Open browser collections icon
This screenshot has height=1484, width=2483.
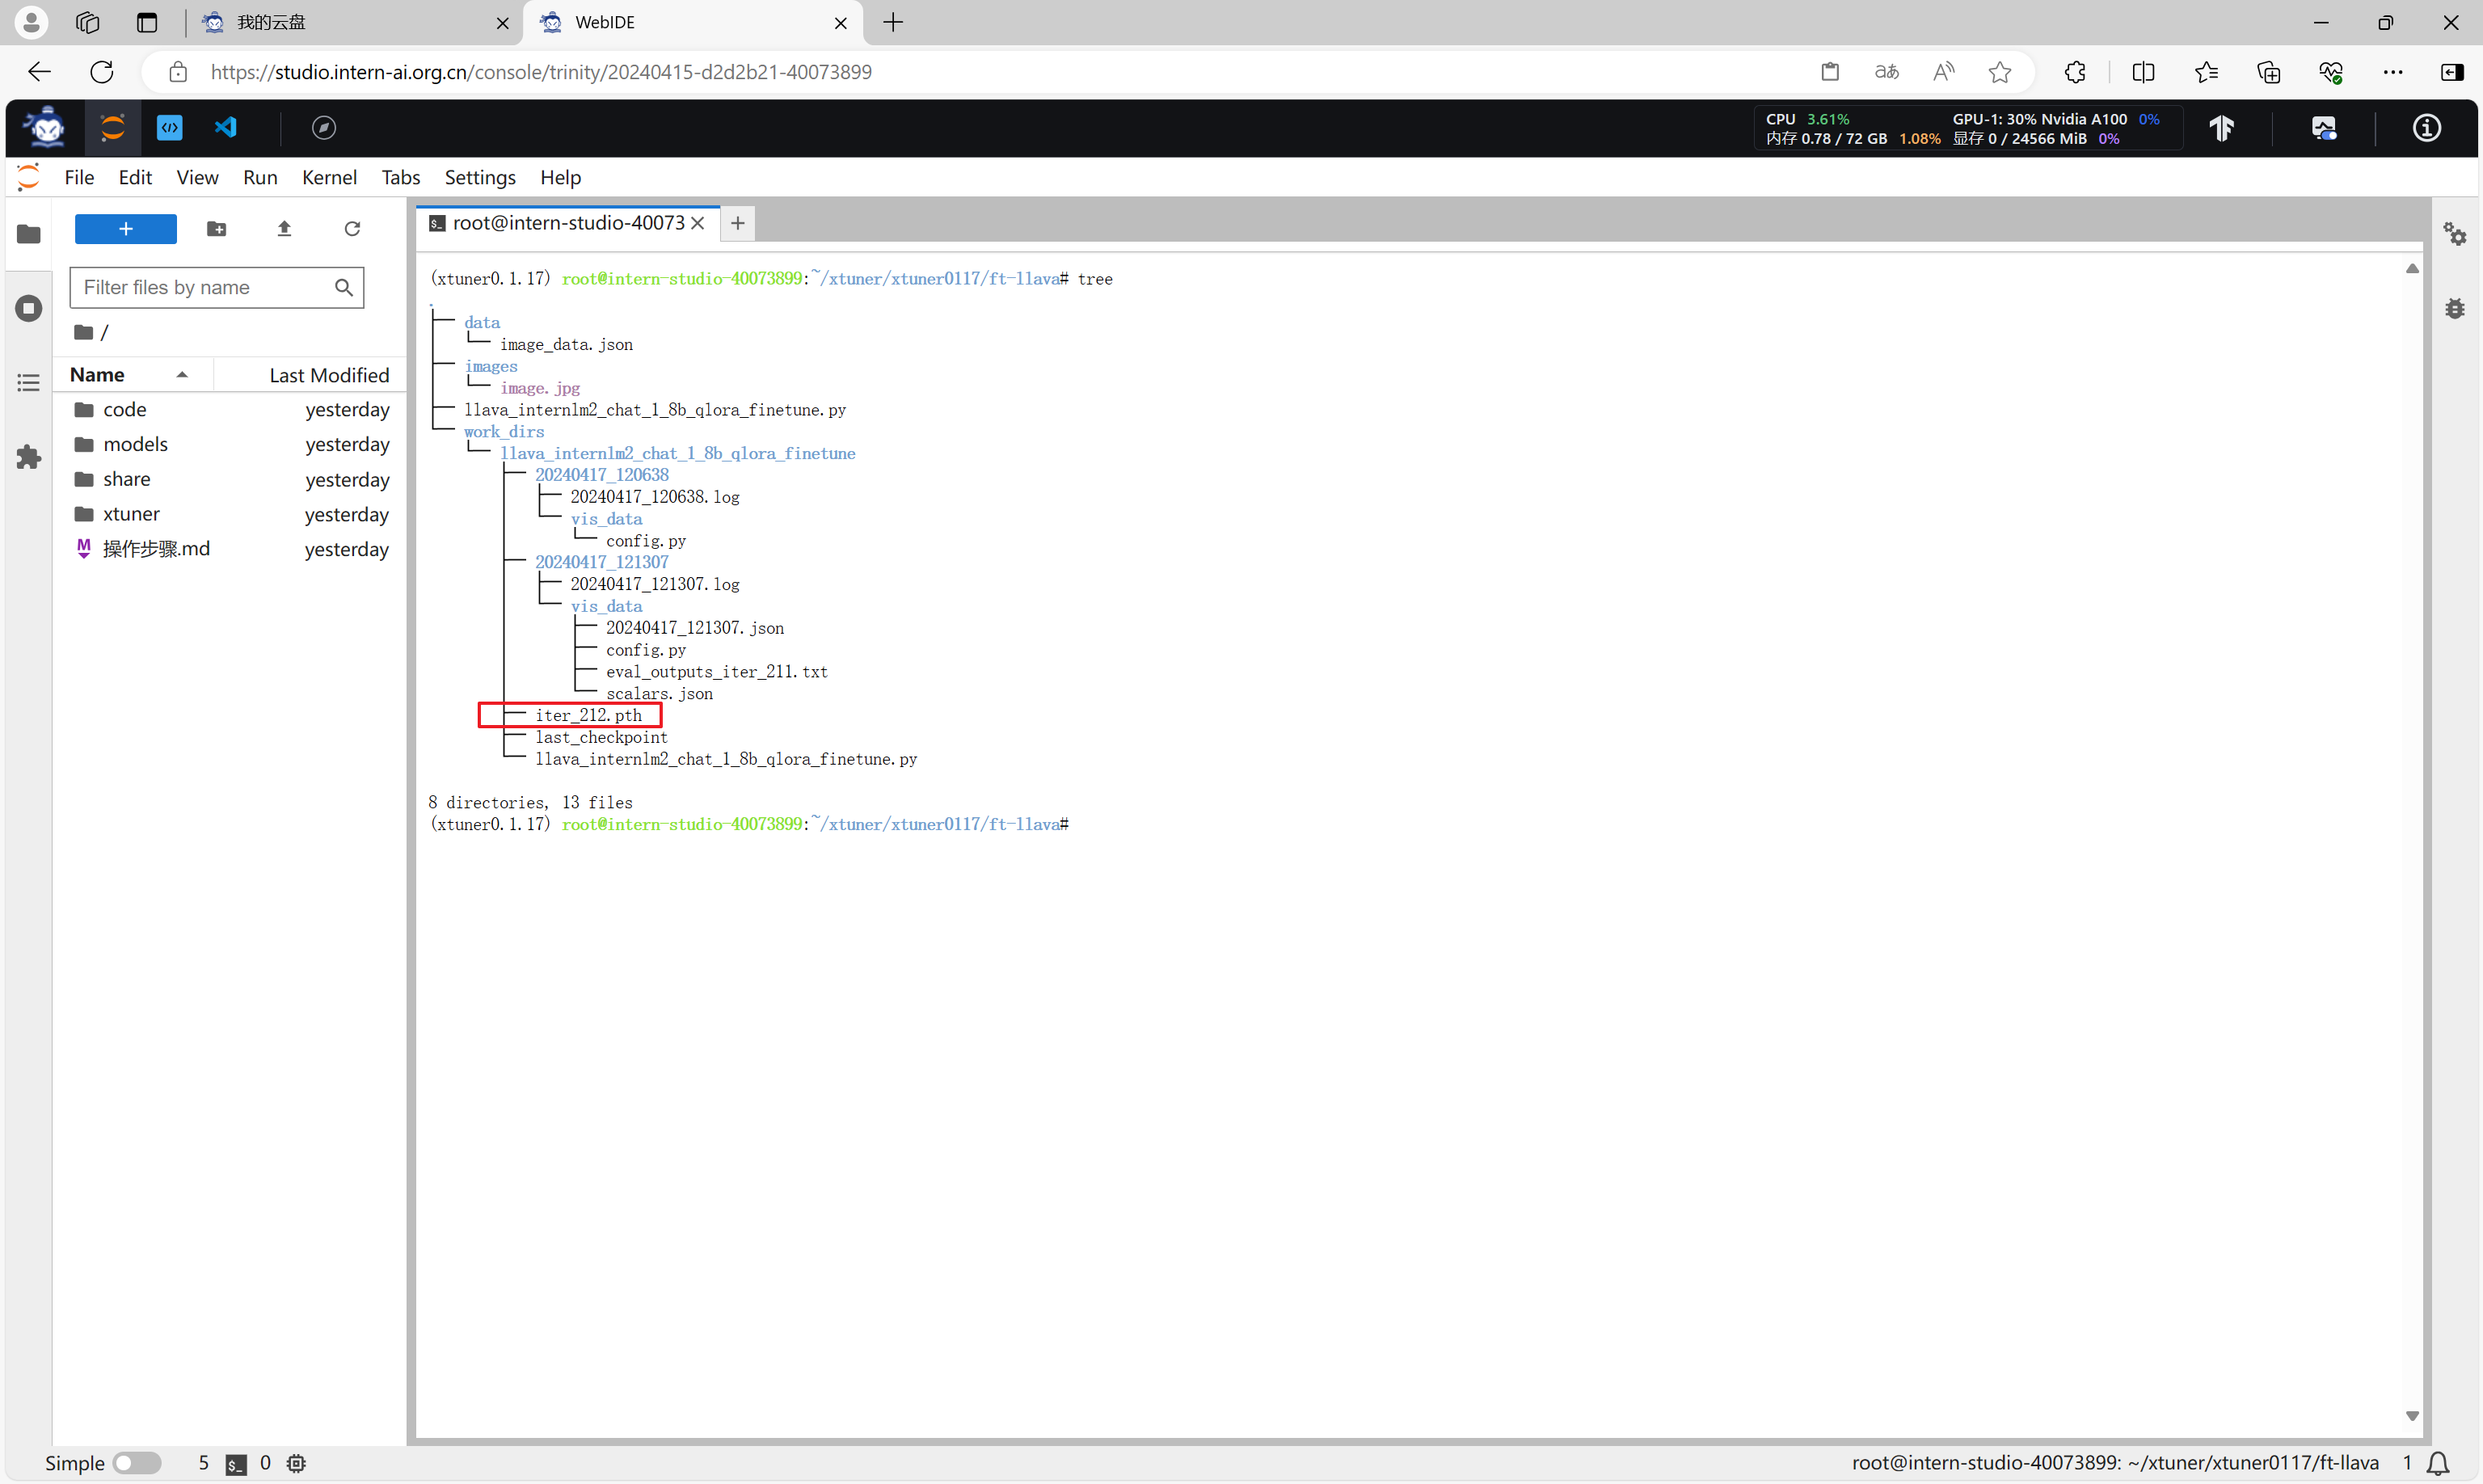[2269, 72]
